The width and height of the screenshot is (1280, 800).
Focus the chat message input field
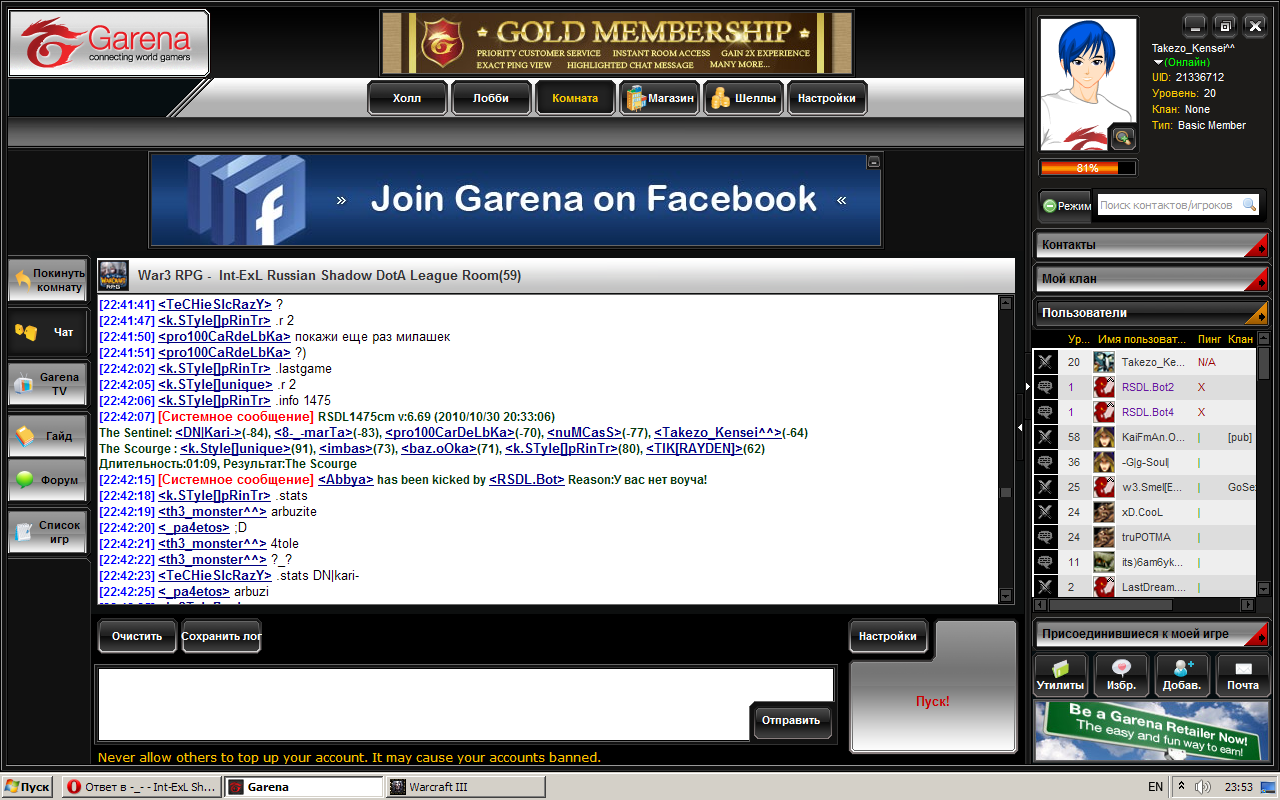click(x=424, y=704)
